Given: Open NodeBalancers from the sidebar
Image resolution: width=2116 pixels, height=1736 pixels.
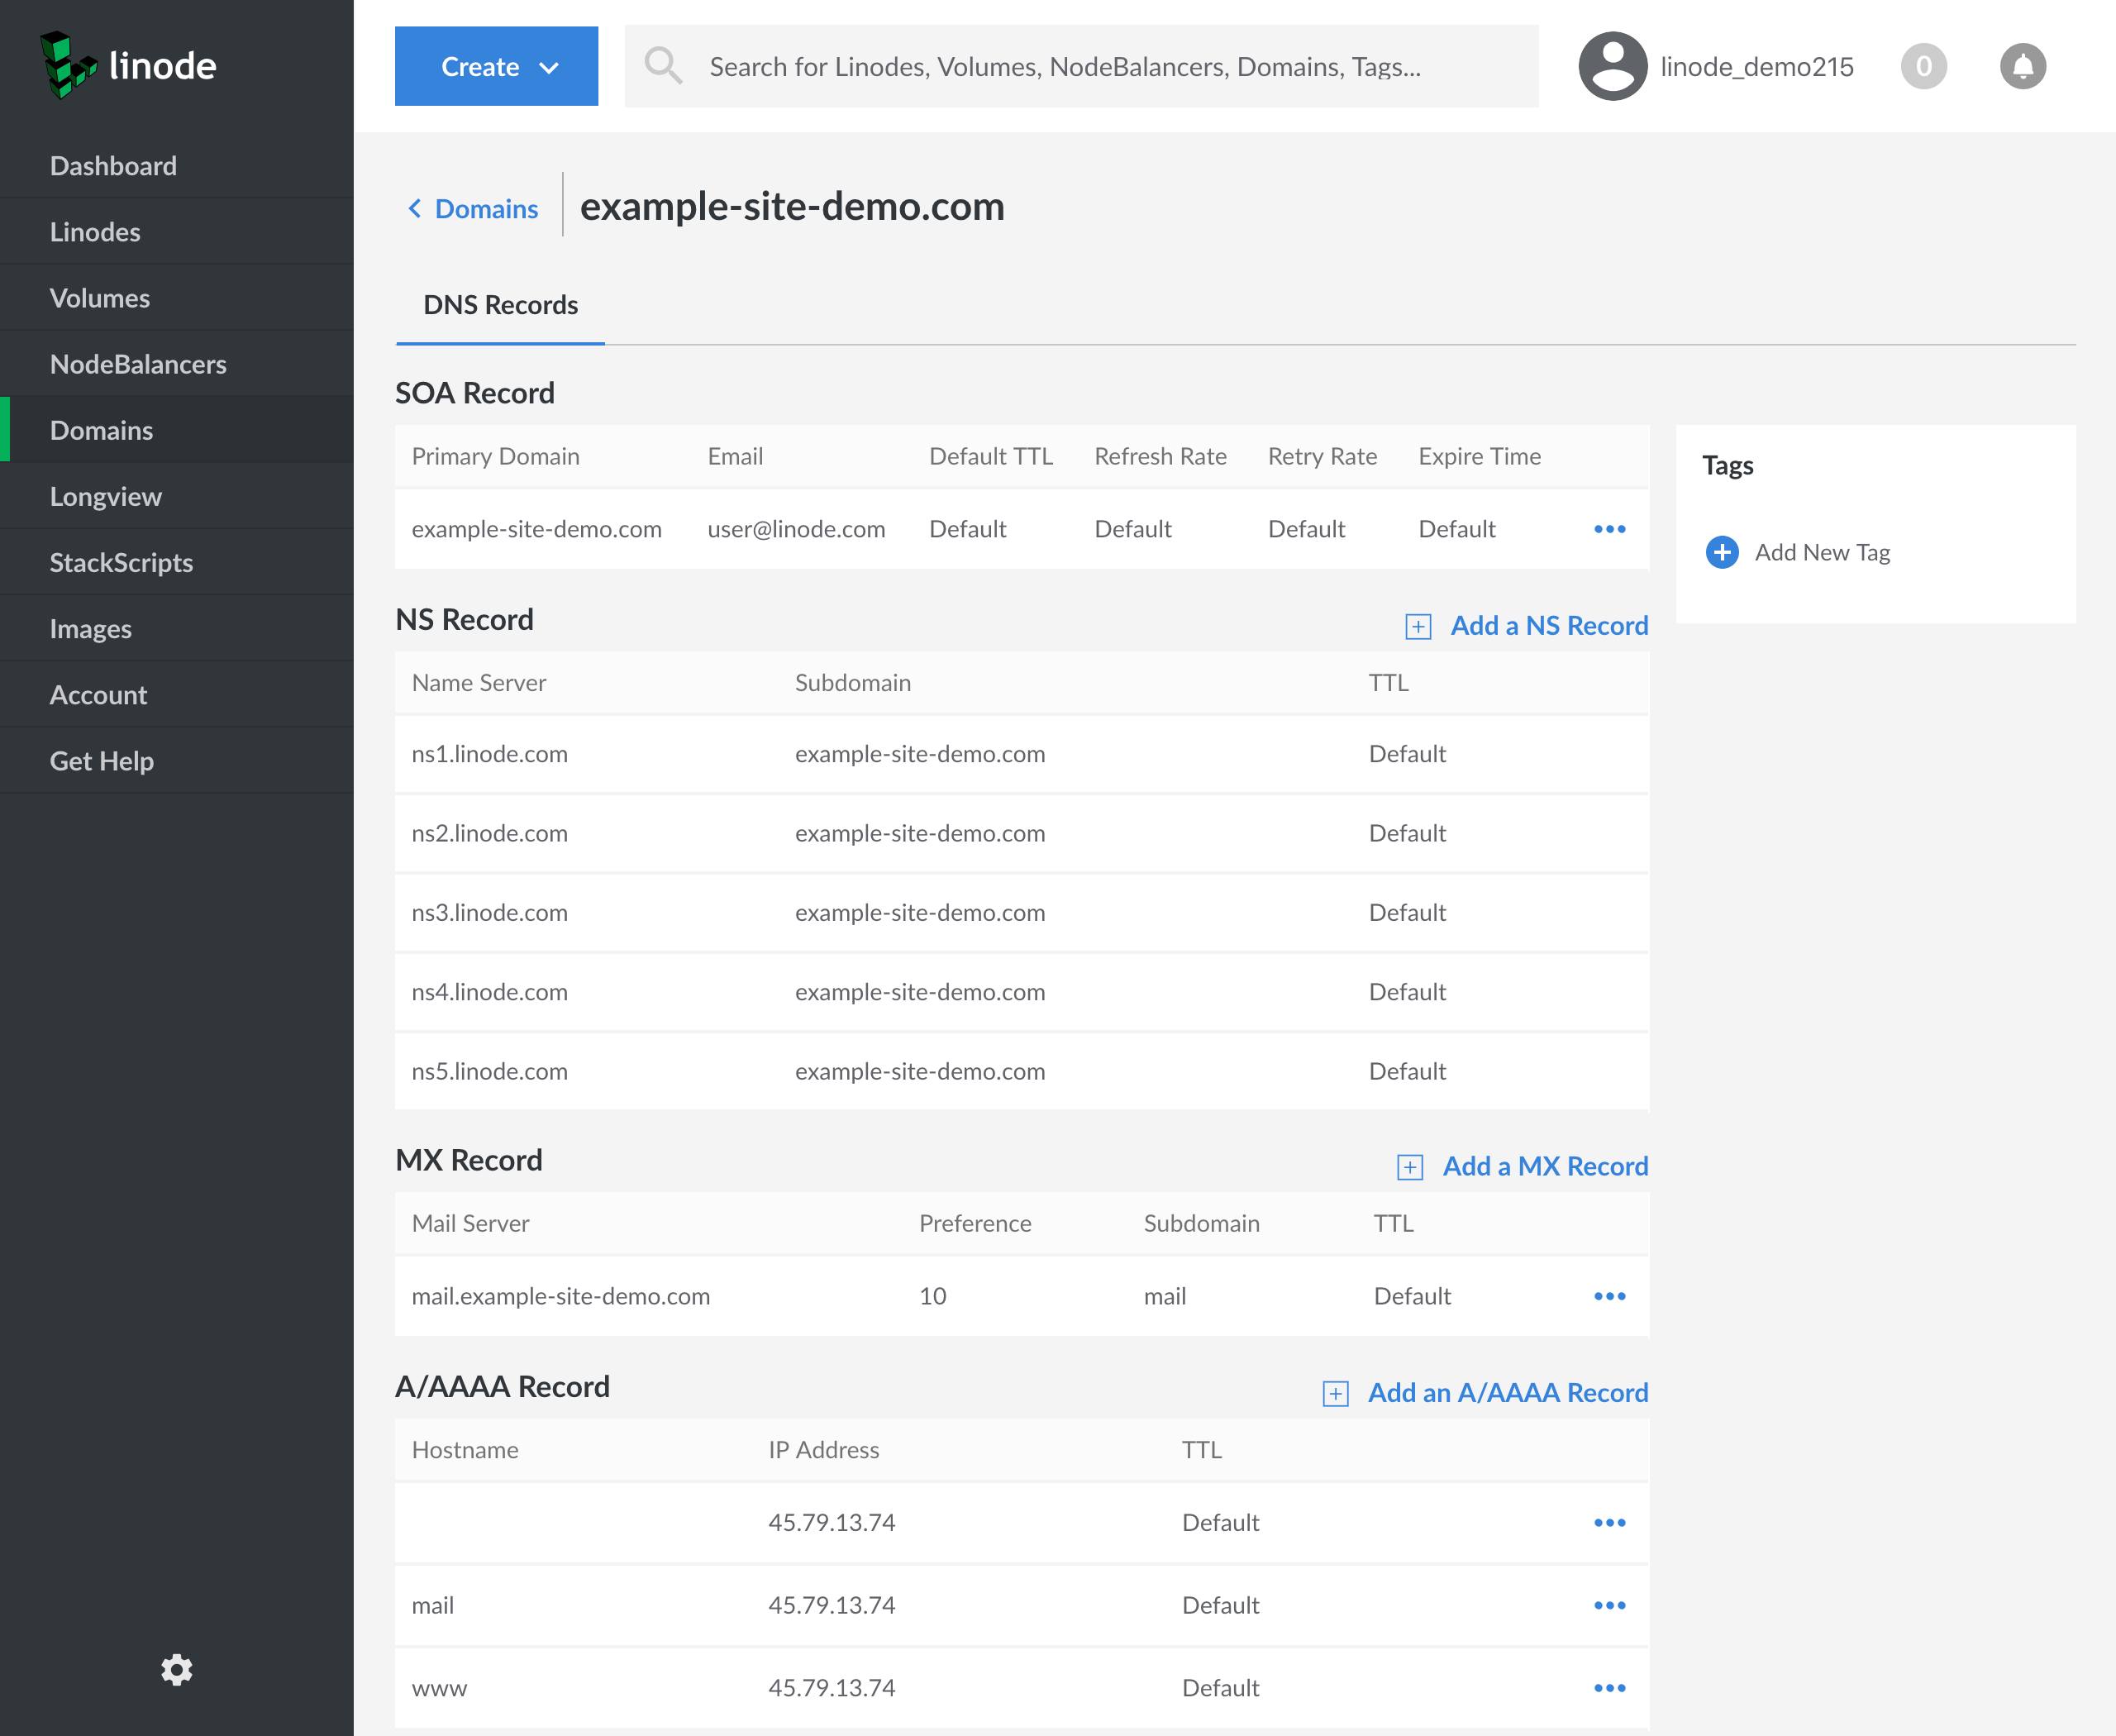Looking at the screenshot, I should [138, 364].
